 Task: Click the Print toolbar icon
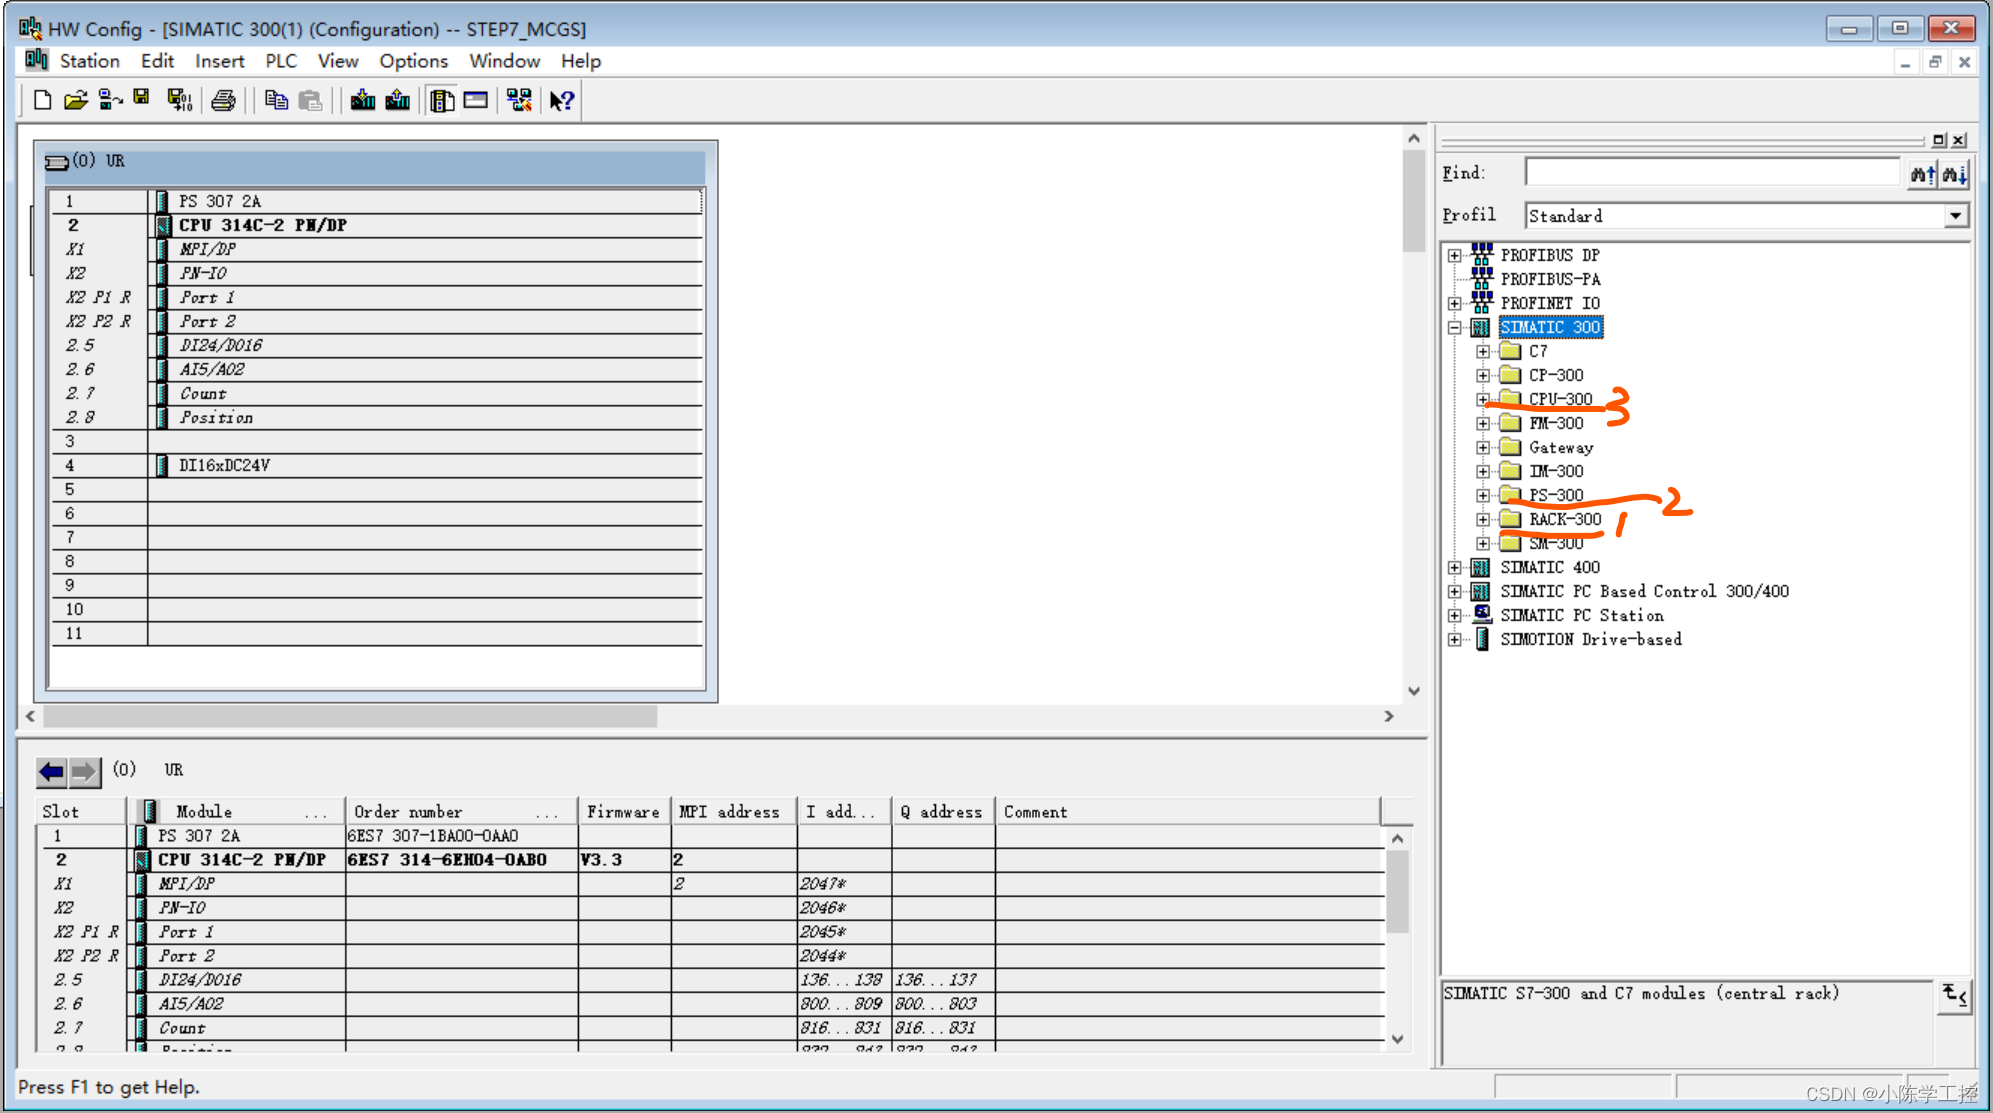point(224,100)
